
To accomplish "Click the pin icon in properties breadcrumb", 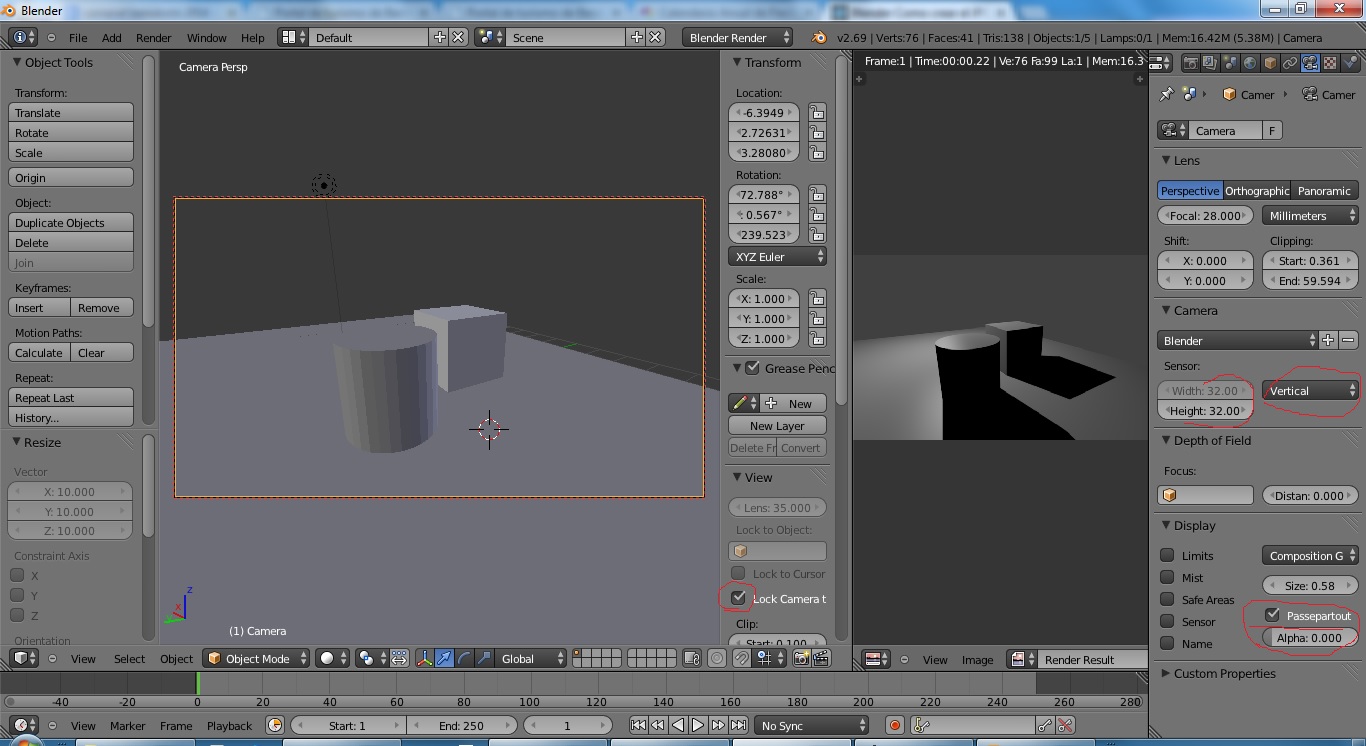I will tap(1166, 94).
